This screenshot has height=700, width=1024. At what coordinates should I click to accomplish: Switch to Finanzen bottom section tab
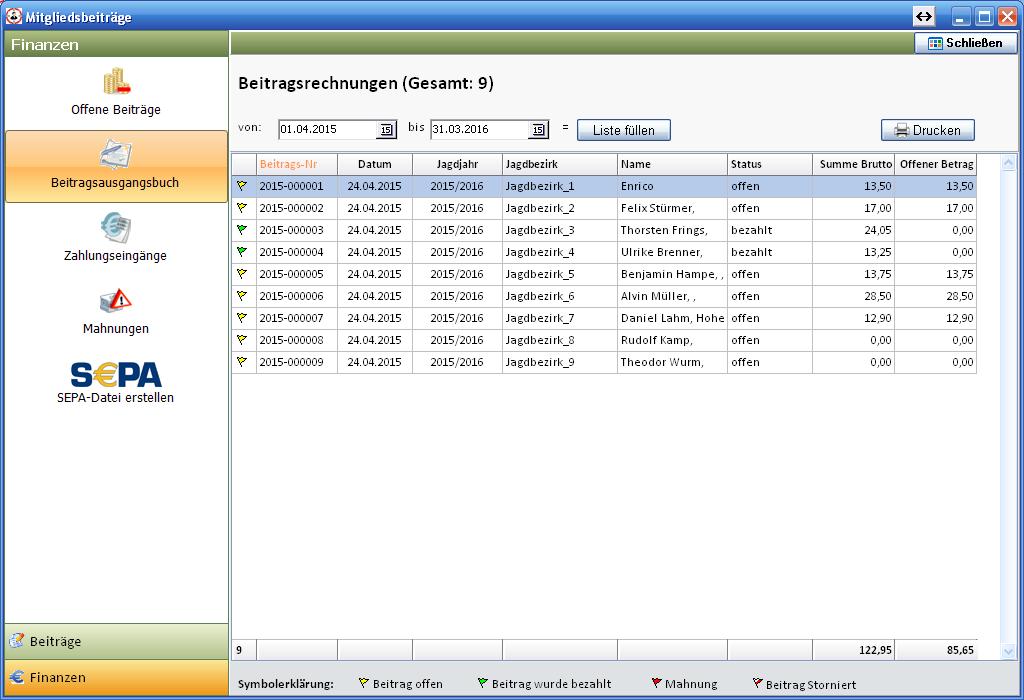coord(116,677)
